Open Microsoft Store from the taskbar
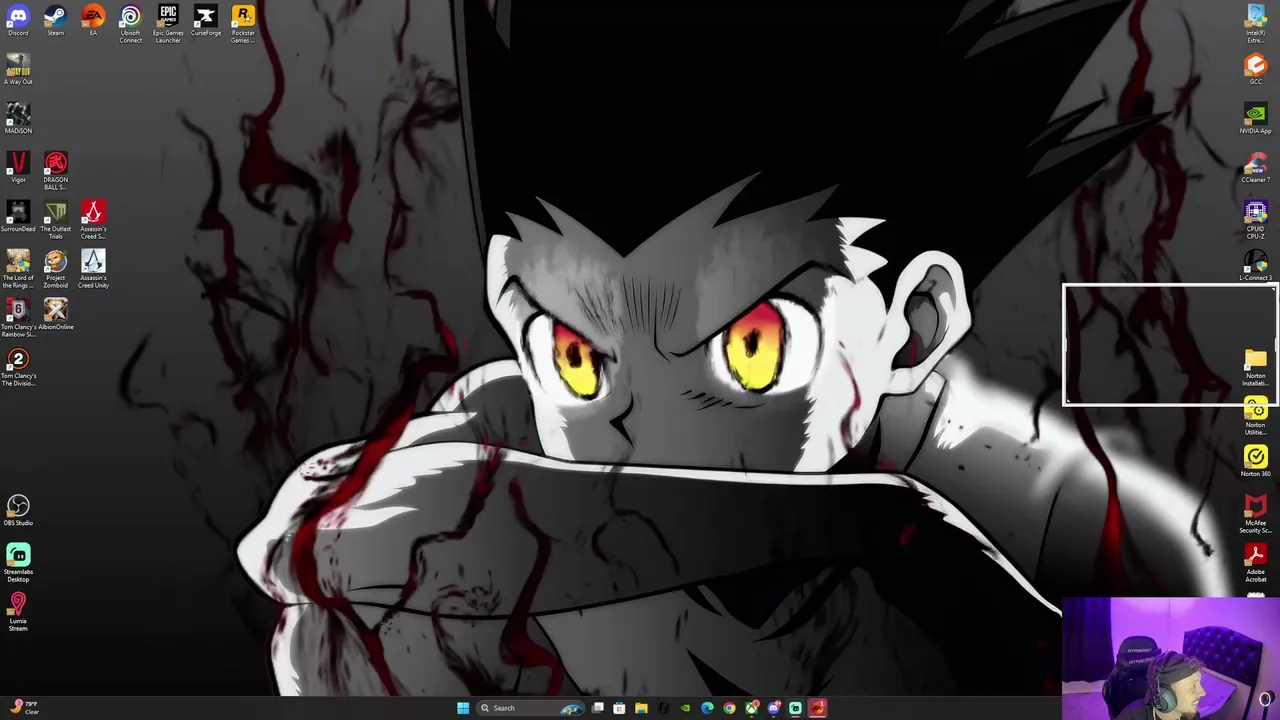The image size is (1280, 720). point(619,708)
